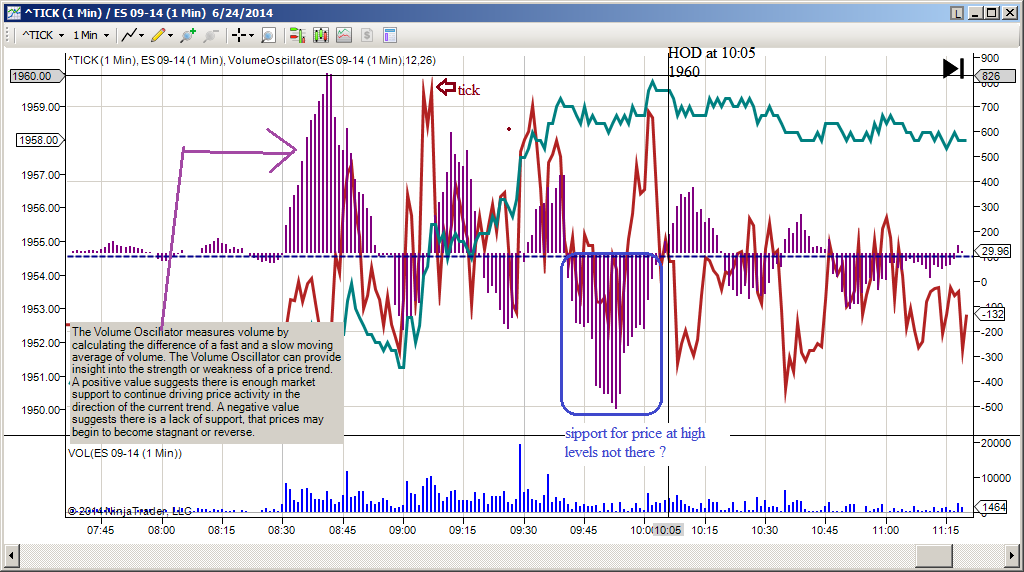The image size is (1024, 572).
Task: Click the 1955.00 price axis label
Action: [40, 242]
